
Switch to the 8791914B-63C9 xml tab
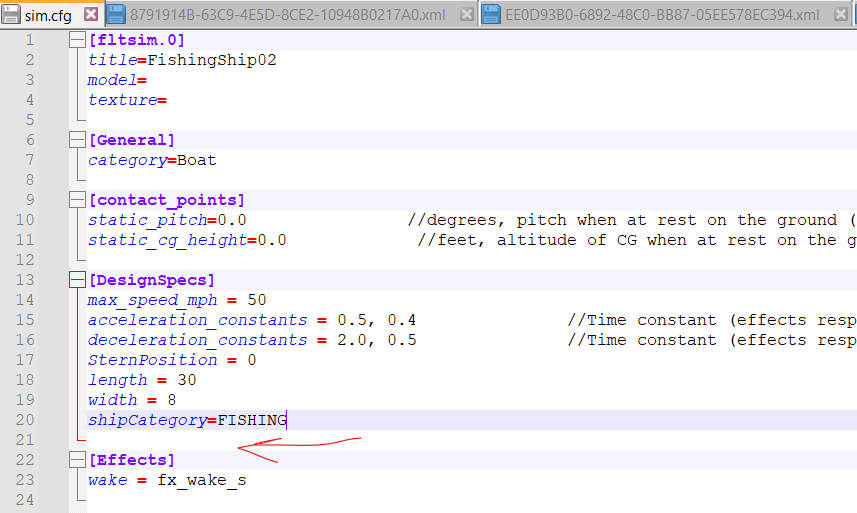pos(290,15)
